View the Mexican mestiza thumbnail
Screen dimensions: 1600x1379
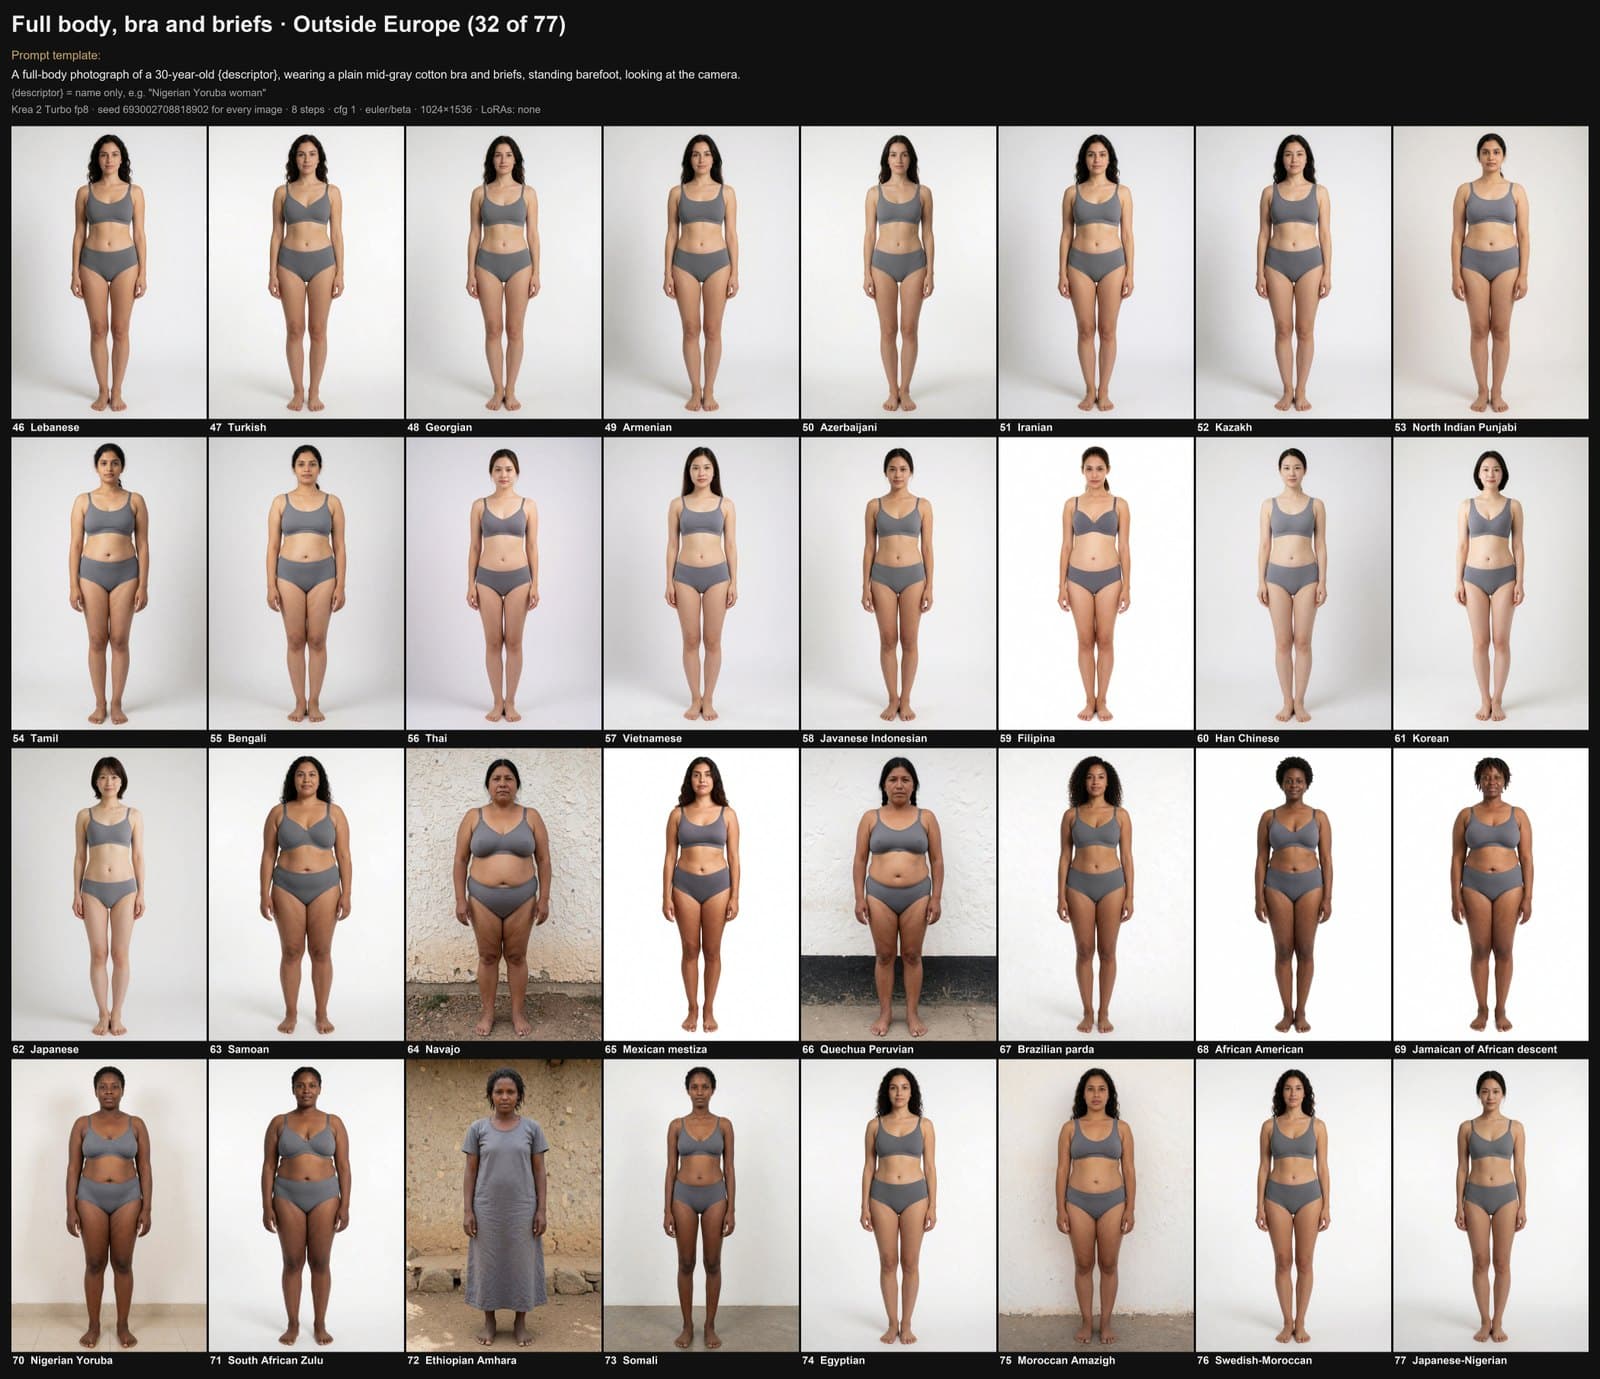pyautogui.click(x=701, y=894)
